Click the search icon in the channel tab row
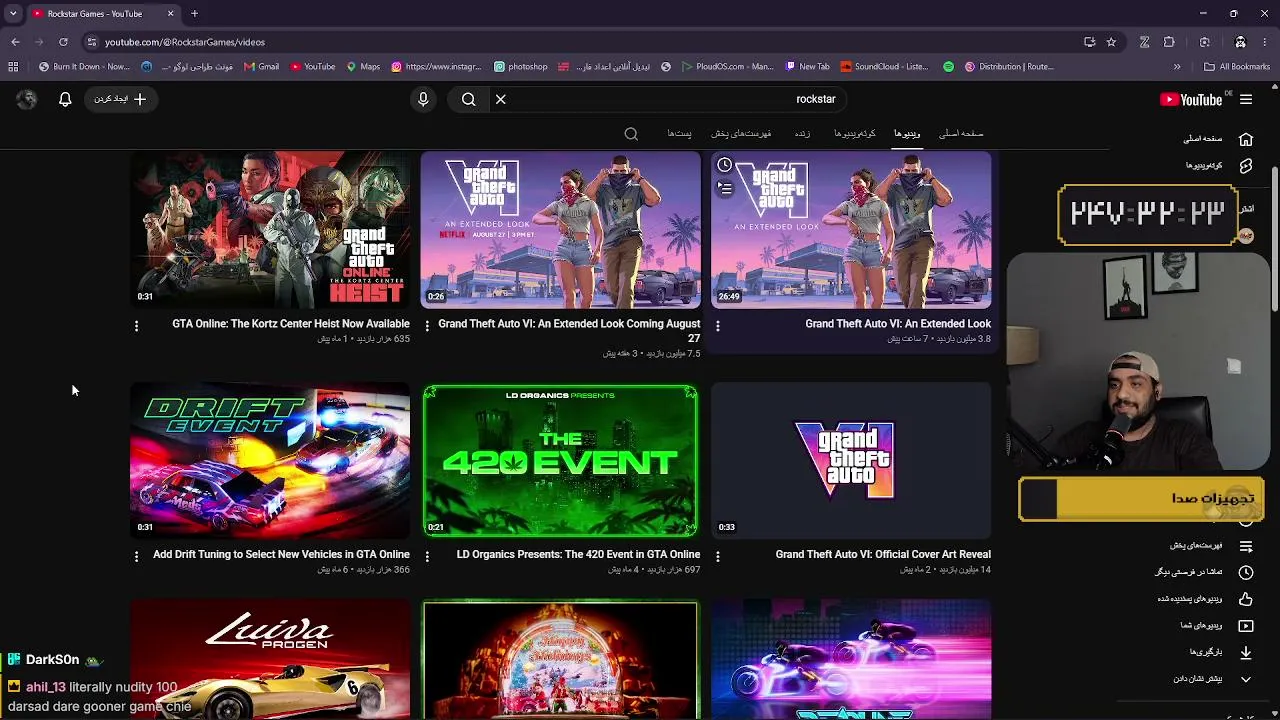This screenshot has width=1280, height=720. pos(631,134)
